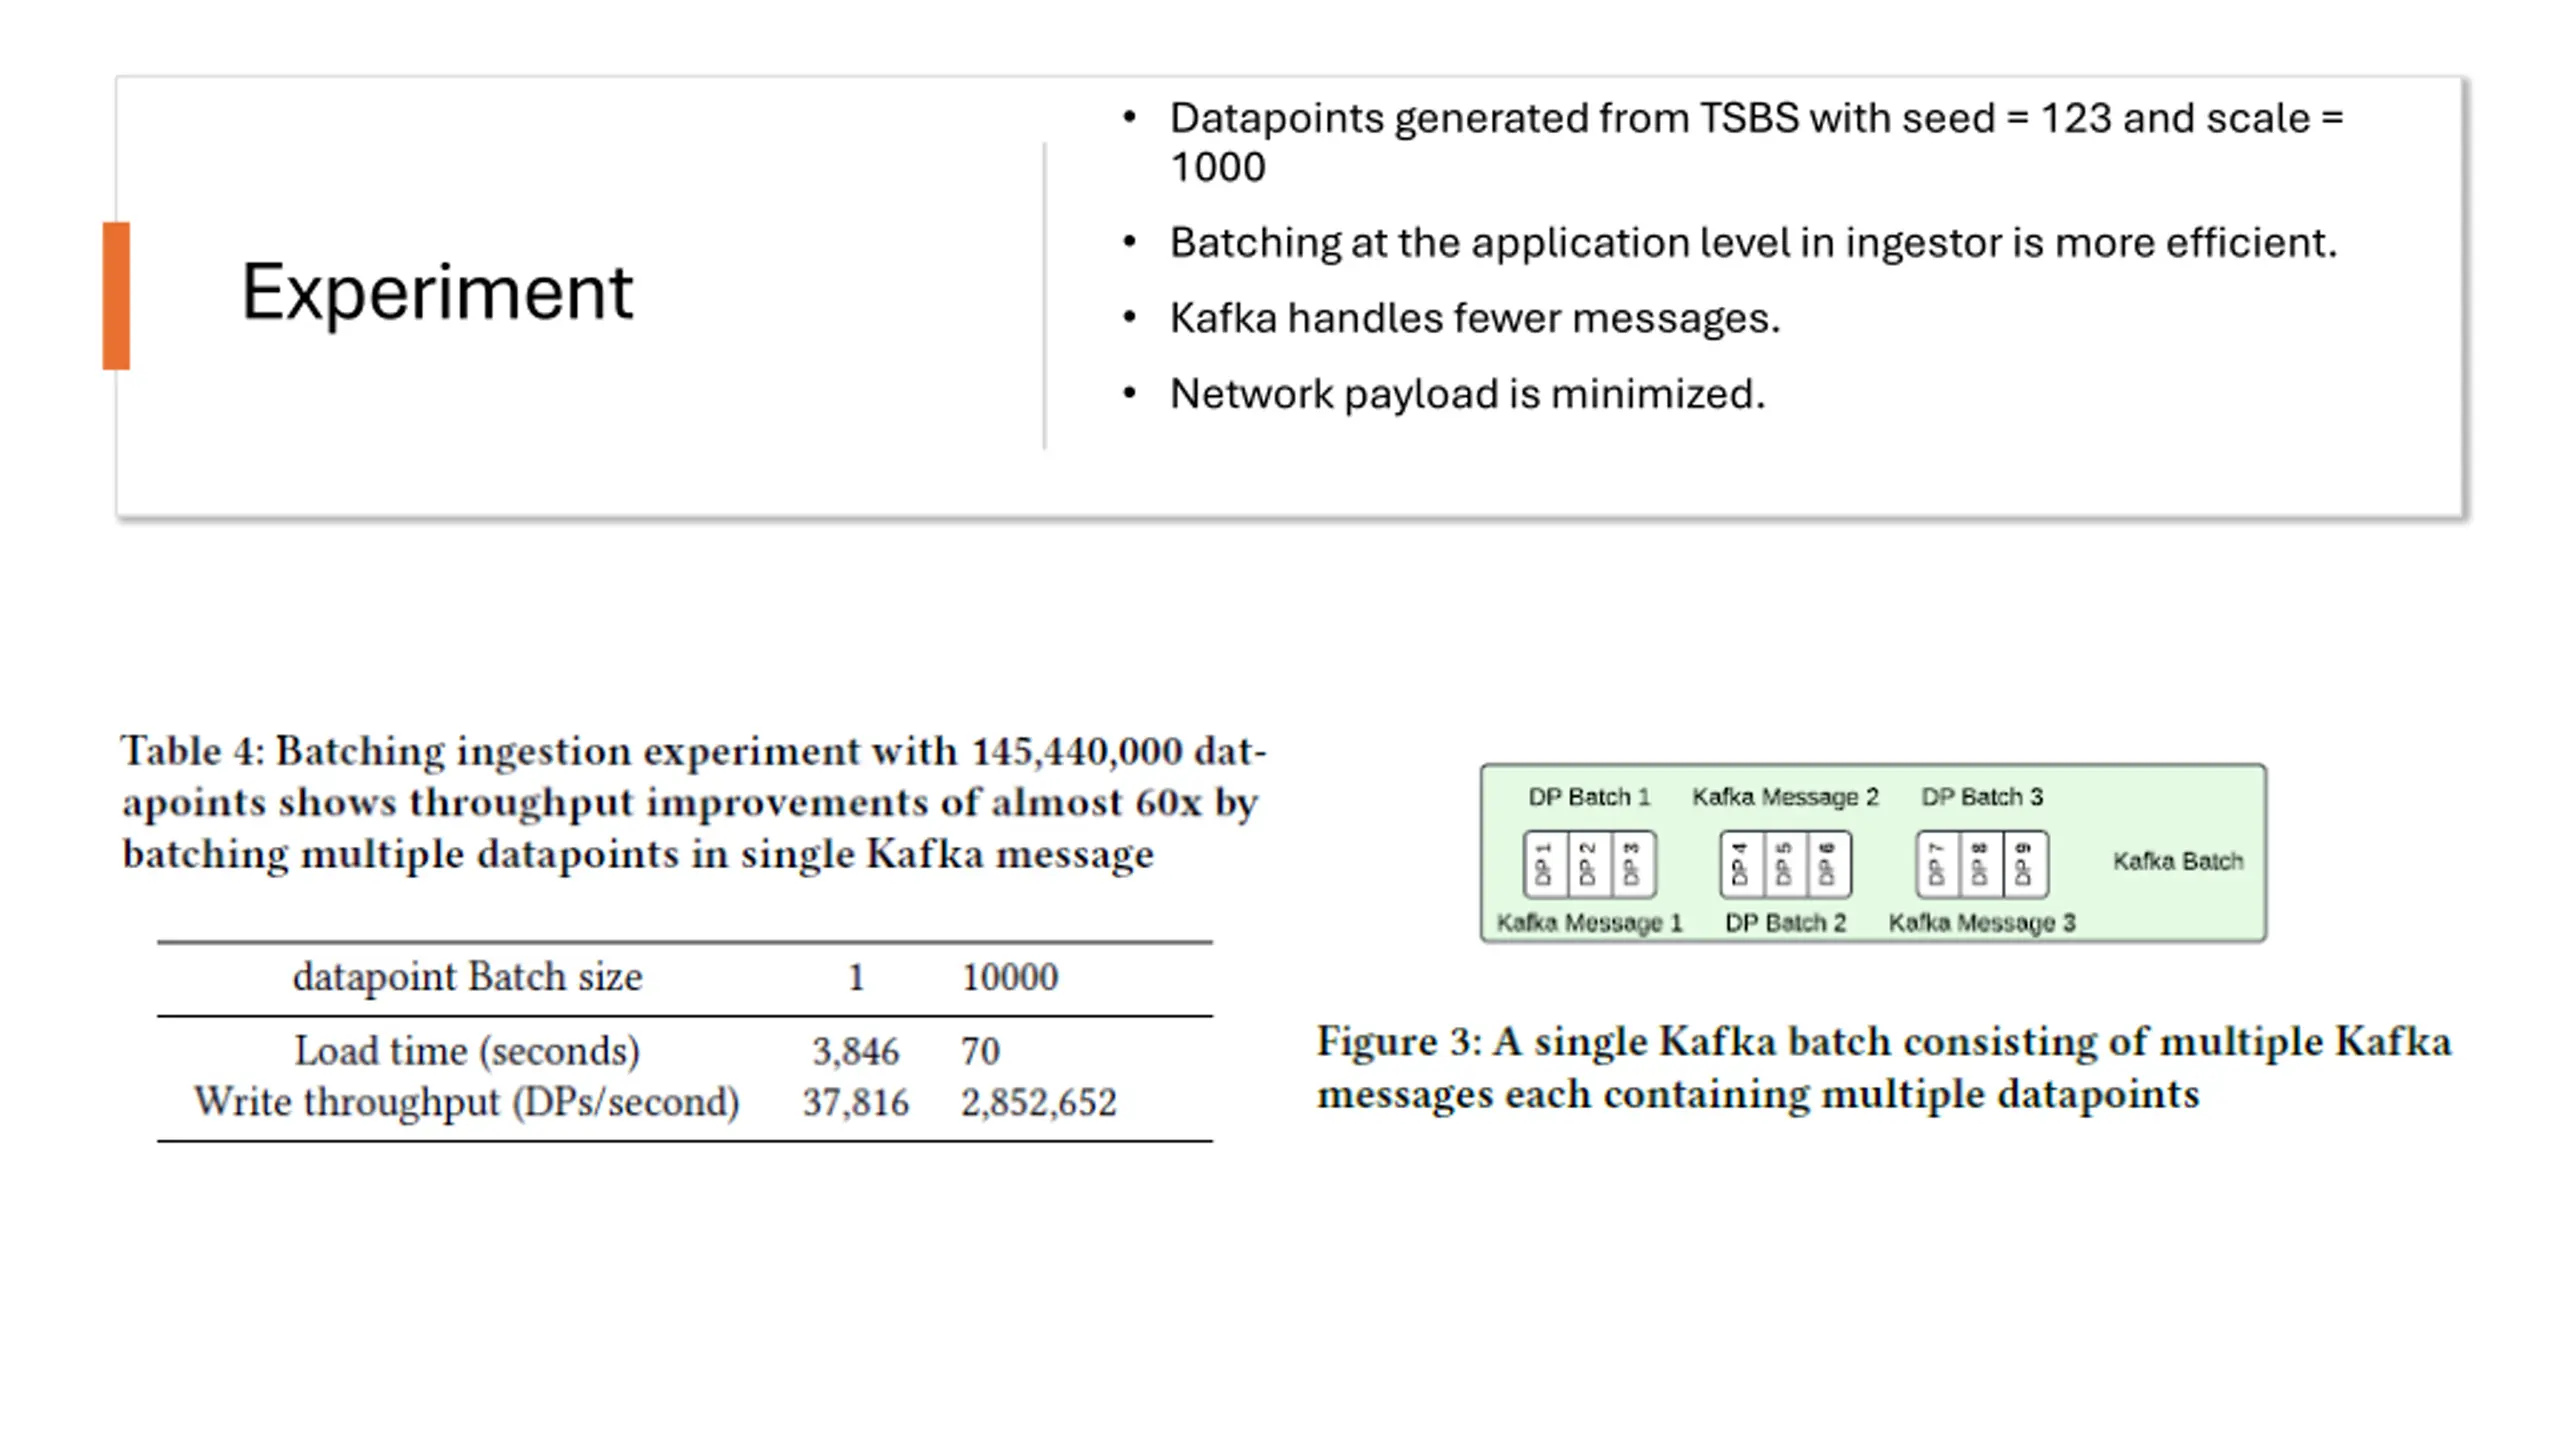Image resolution: width=2560 pixels, height=1440 pixels.
Task: Click the Write throughput row label
Action: tap(467, 1102)
